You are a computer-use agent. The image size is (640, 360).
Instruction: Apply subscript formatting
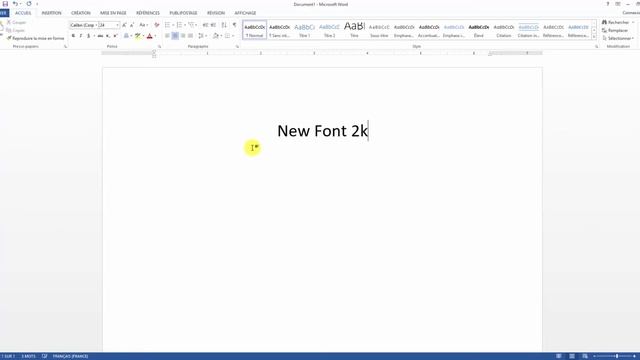[x=108, y=36]
